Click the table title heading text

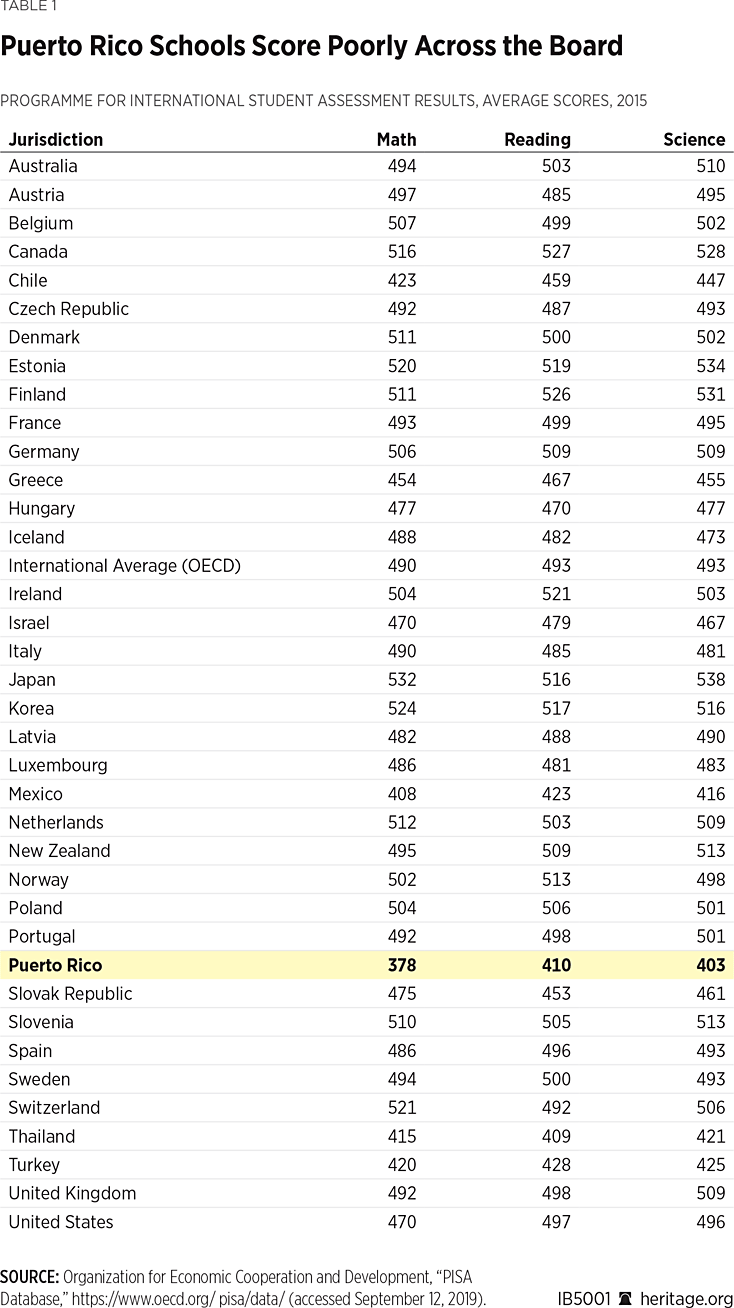(312, 46)
